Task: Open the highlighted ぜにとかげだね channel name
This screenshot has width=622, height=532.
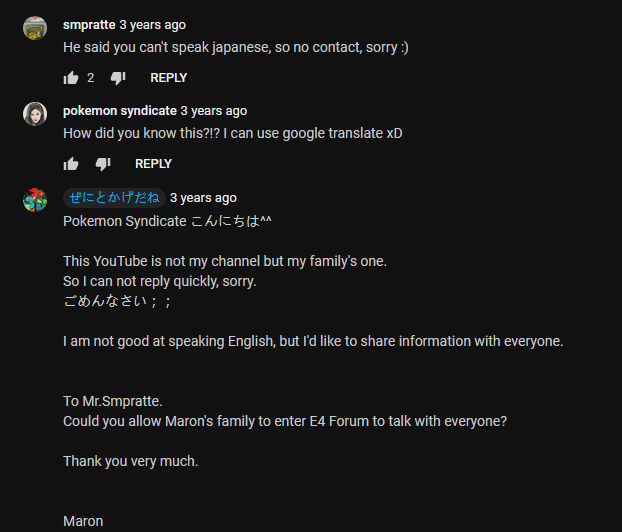Action: click(114, 198)
